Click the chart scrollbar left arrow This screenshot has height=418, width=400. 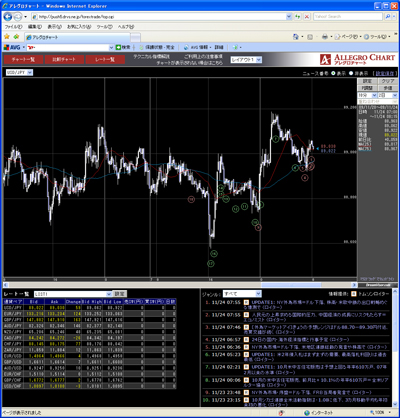click(5, 285)
